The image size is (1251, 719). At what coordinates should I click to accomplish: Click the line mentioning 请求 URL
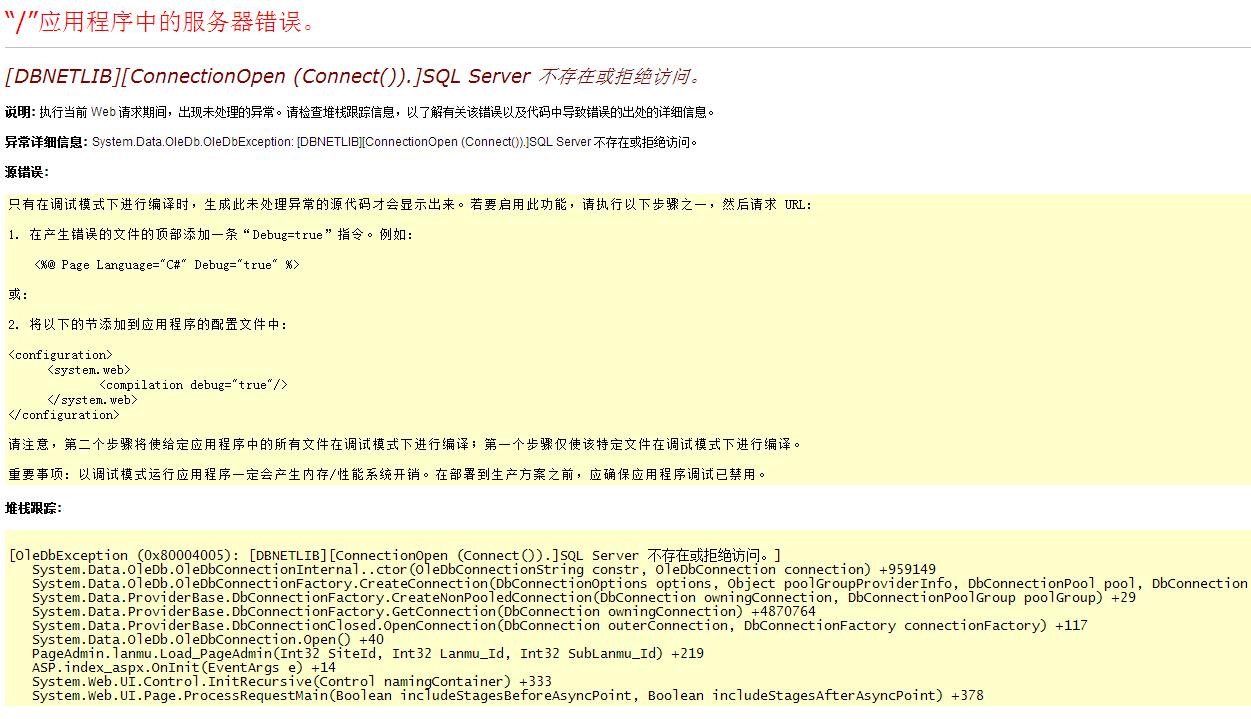(410, 204)
